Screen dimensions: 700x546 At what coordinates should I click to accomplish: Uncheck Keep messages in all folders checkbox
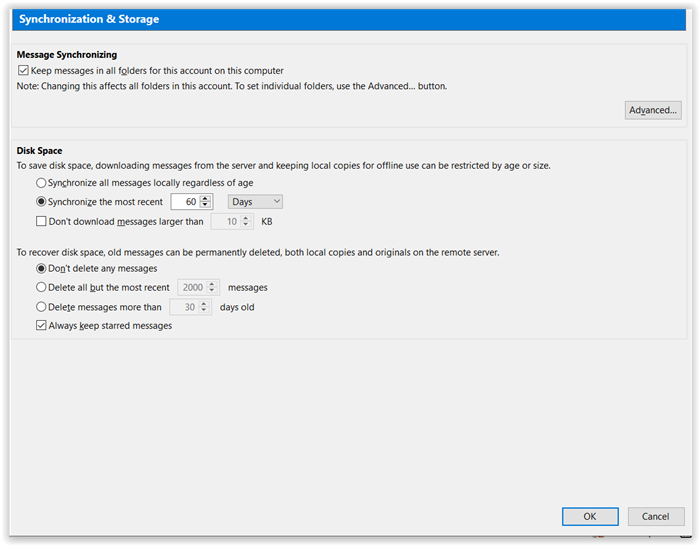[x=23, y=71]
